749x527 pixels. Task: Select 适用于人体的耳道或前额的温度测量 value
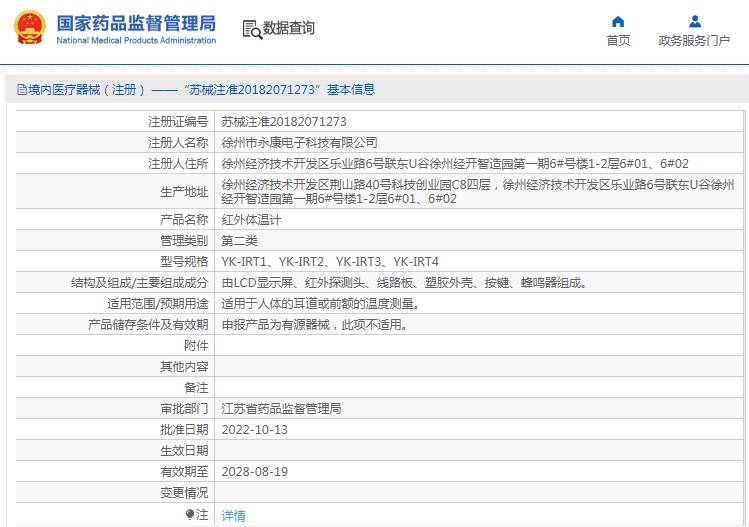point(321,304)
